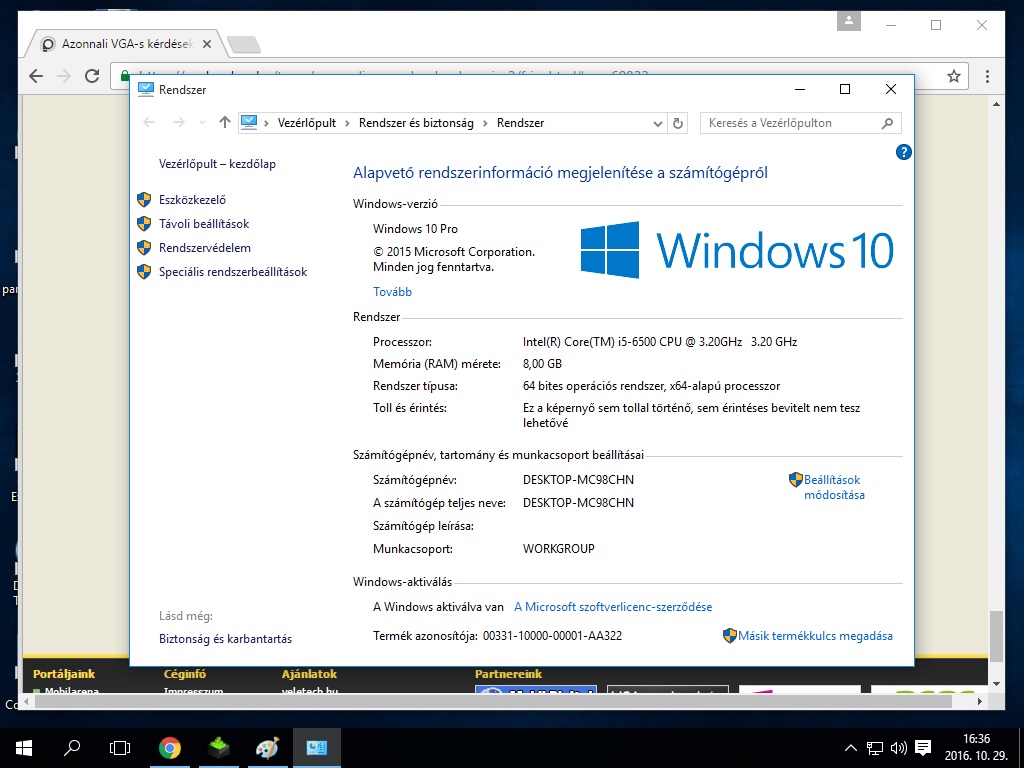The height and width of the screenshot is (768, 1024).
Task: Click Chrome forward button
Action: pos(64,76)
